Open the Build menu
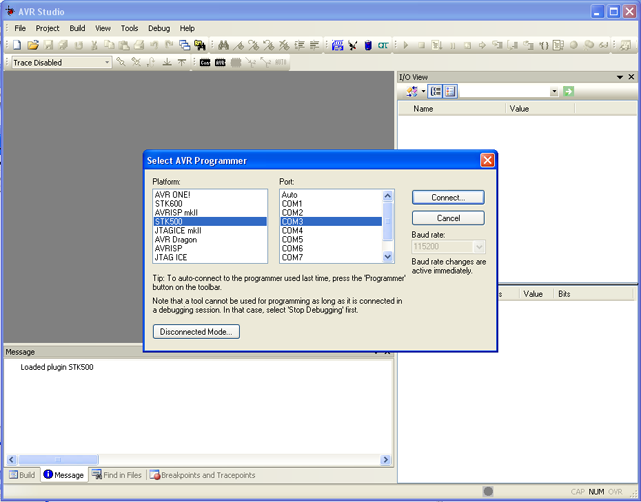Screen dimensions: 641x502 [77, 28]
